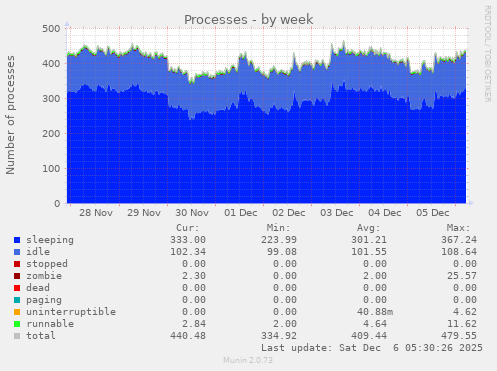Click sleeping average value 301.21
497x371 pixels.
pos(369,240)
